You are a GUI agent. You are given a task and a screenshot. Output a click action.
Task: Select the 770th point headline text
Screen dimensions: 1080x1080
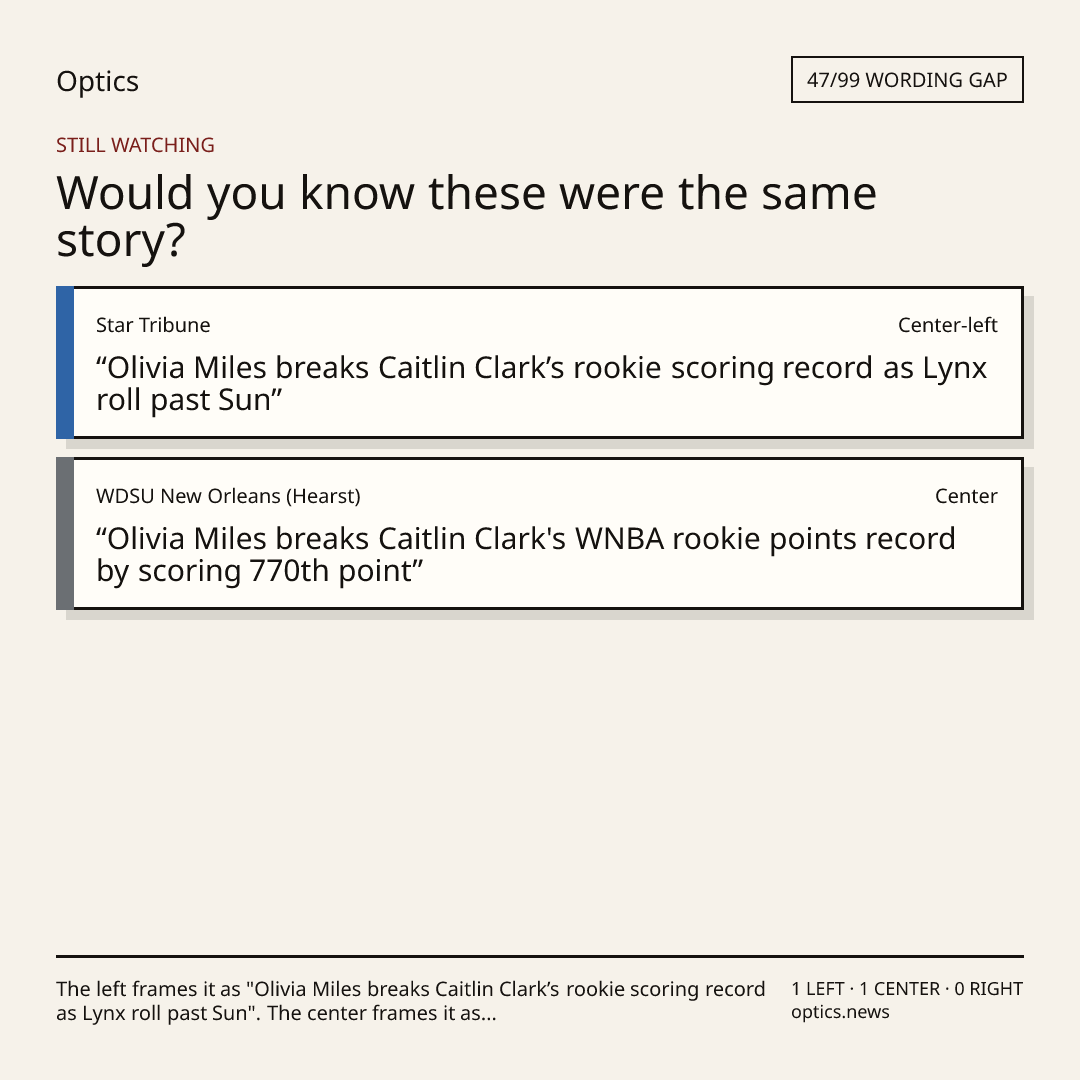pyautogui.click(x=526, y=554)
